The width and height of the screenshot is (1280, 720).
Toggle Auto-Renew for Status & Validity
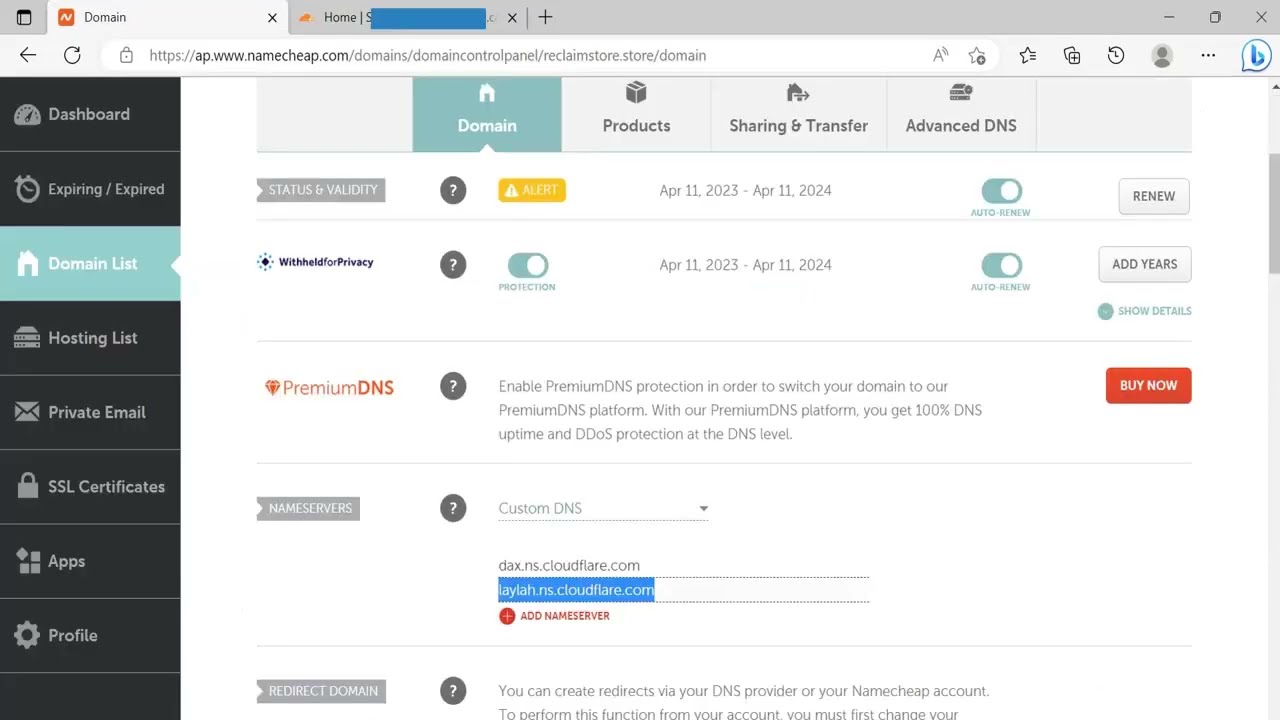pyautogui.click(x=1001, y=191)
